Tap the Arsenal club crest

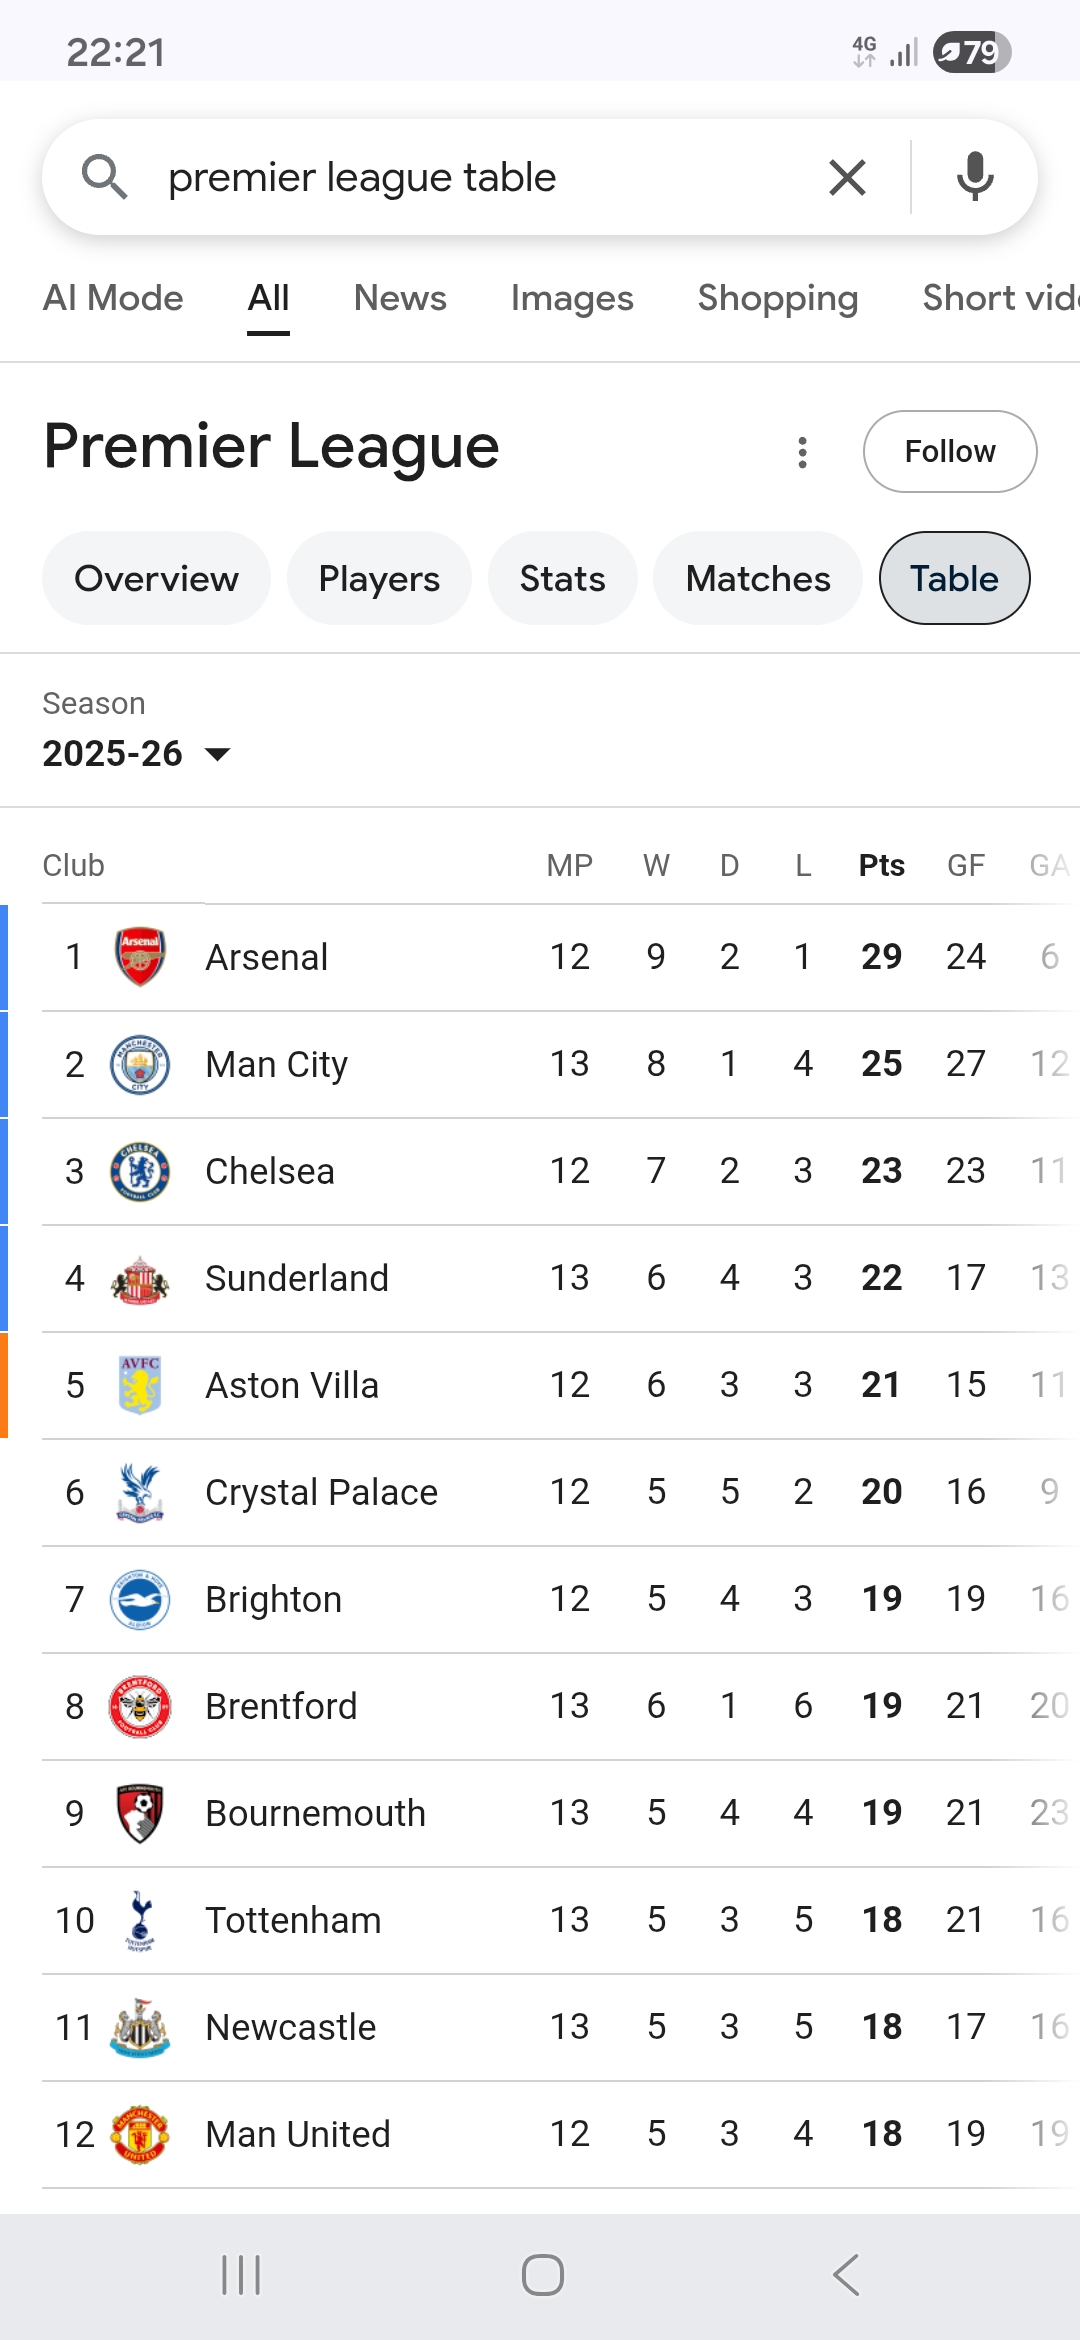(140, 957)
